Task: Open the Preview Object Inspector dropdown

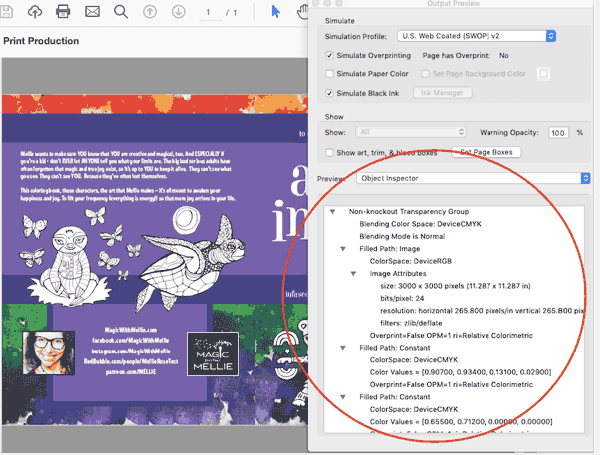Action: 473,178
